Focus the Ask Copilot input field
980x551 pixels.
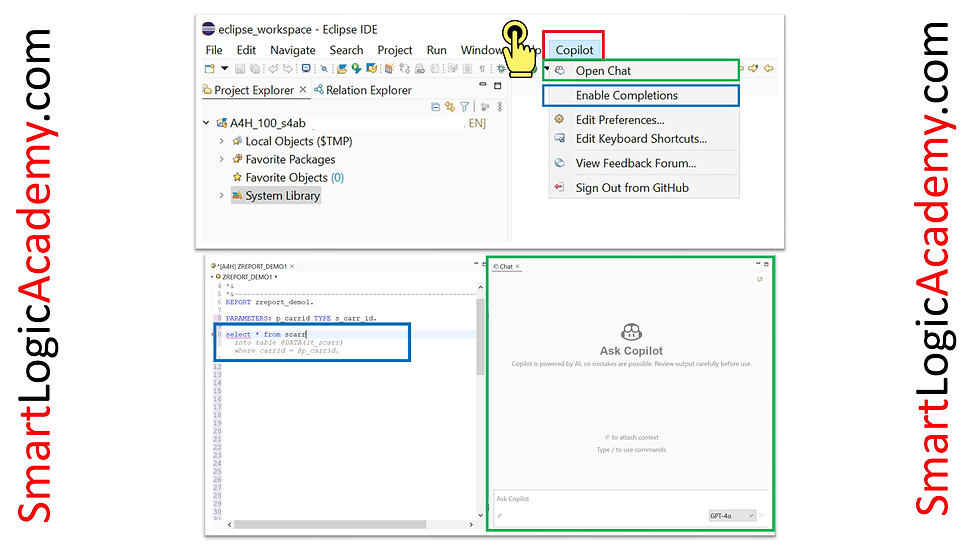coord(630,499)
